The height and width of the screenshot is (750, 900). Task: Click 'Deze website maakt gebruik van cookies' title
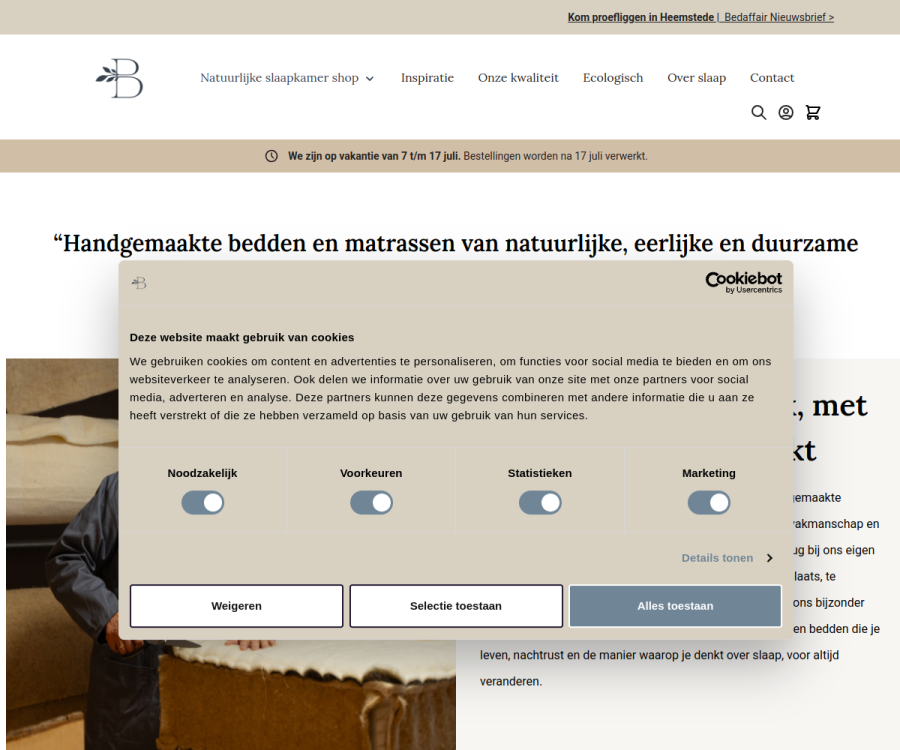tap(242, 337)
